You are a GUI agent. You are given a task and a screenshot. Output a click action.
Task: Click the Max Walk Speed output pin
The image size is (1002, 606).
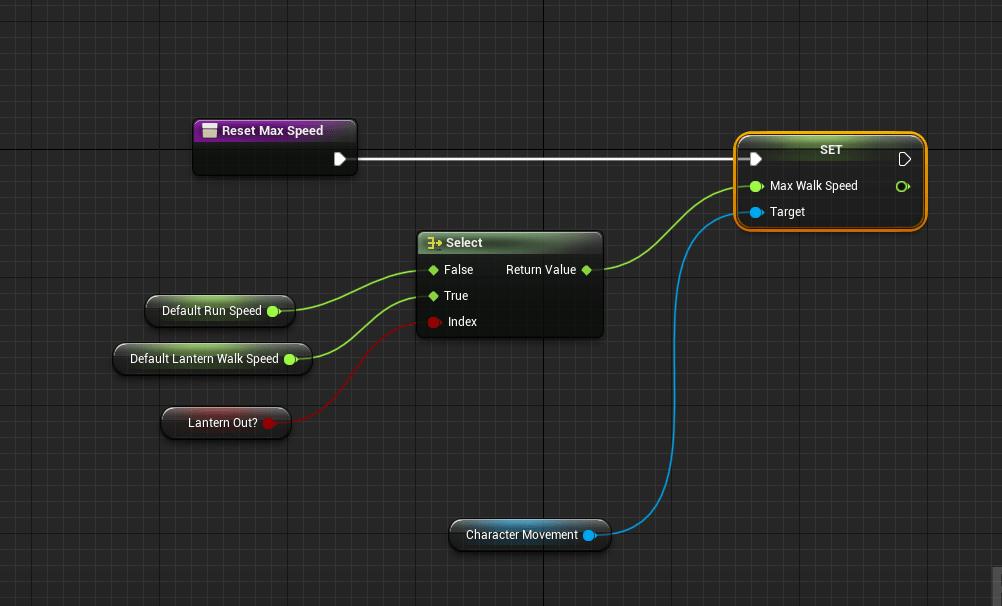903,186
